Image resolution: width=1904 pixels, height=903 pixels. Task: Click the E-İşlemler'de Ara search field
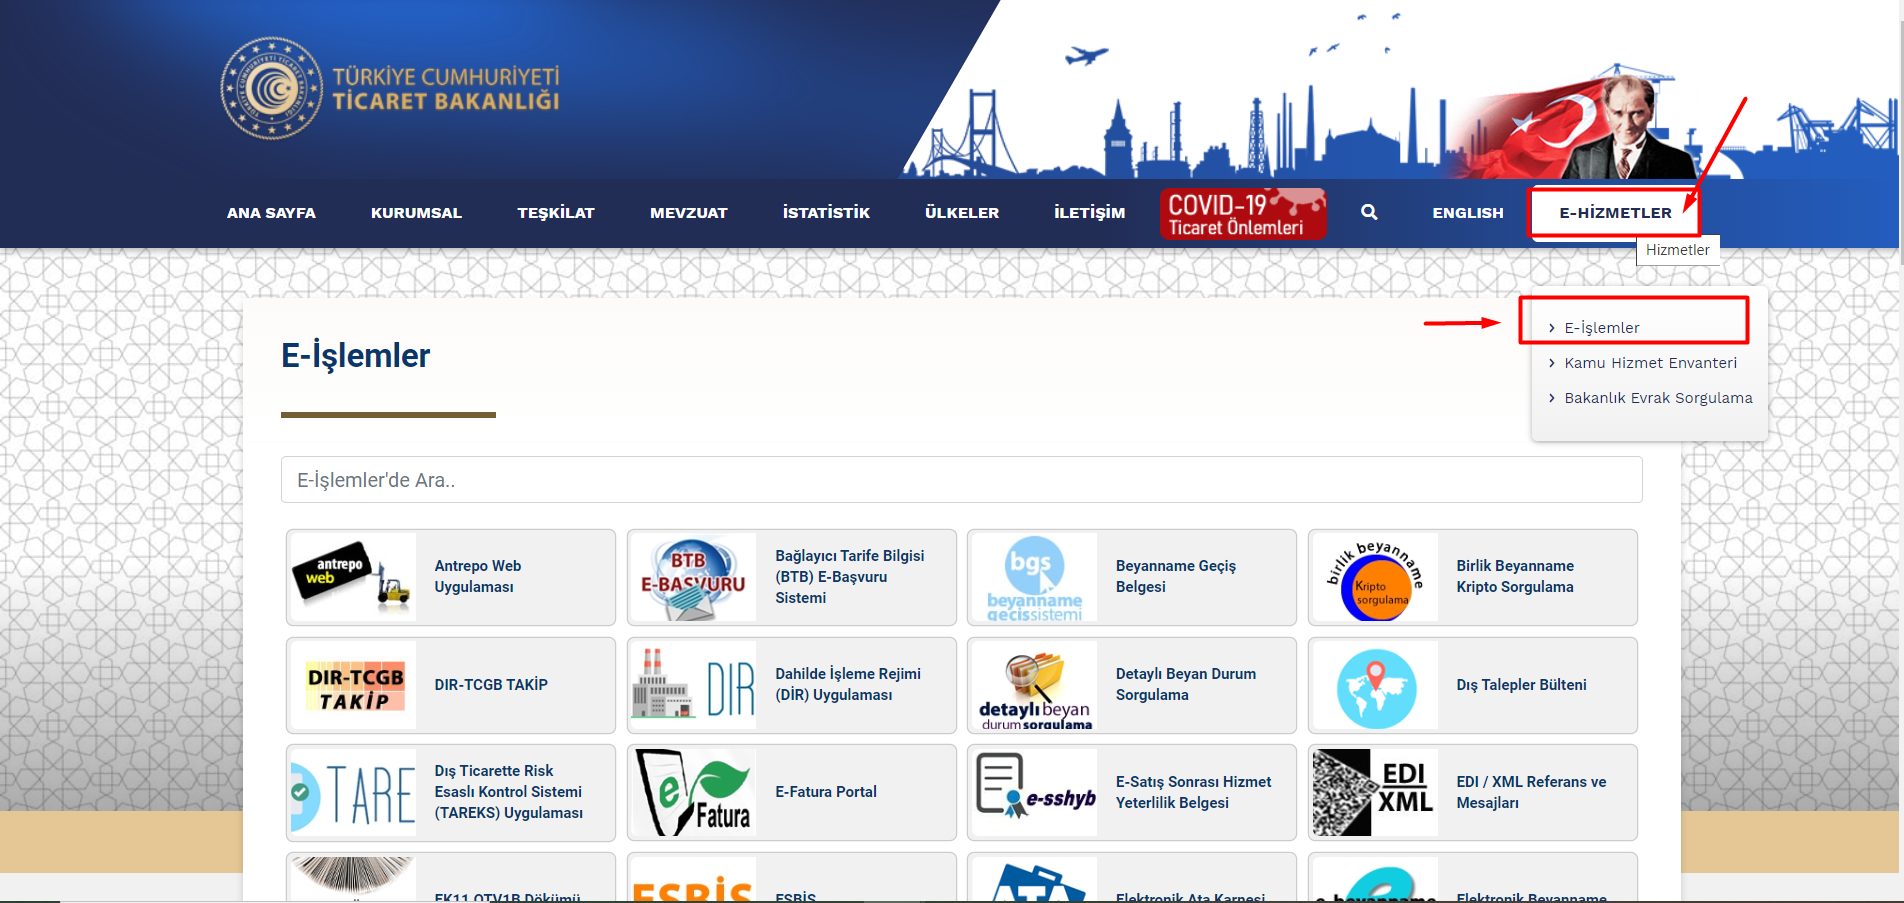(961, 480)
